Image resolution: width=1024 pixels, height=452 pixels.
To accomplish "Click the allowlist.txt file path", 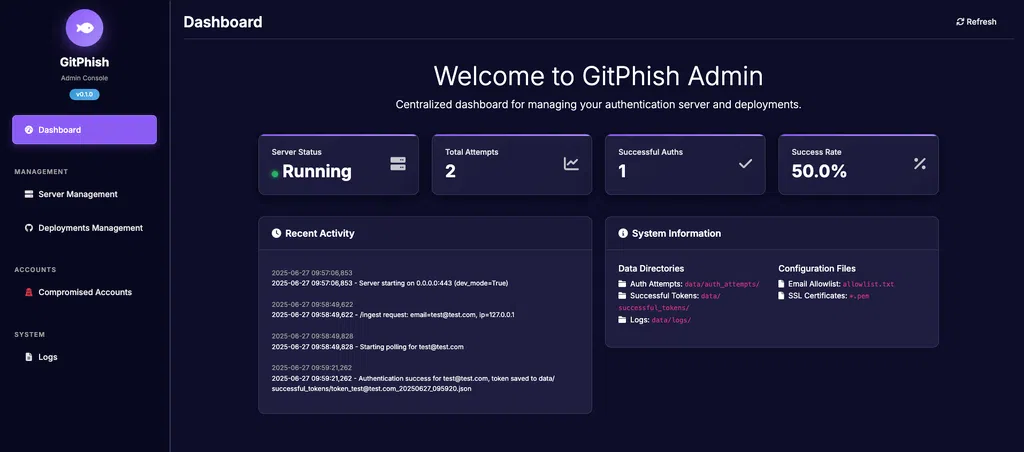I will [x=868, y=284].
